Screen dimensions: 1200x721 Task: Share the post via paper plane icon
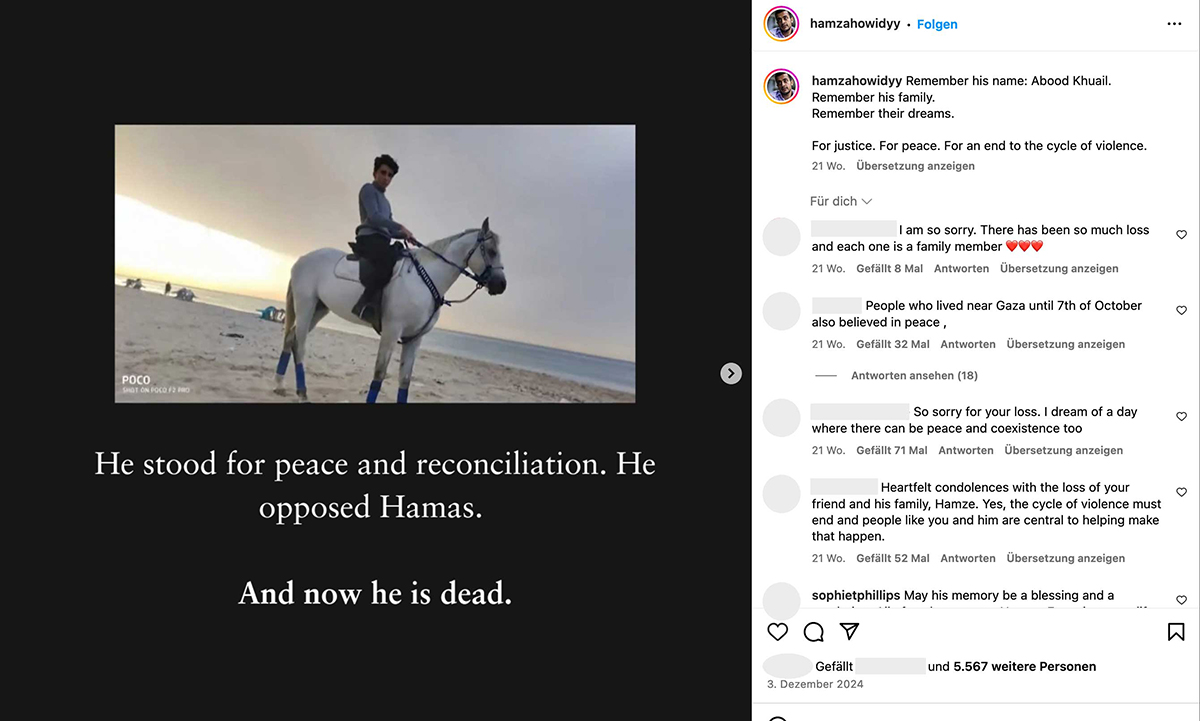849,631
